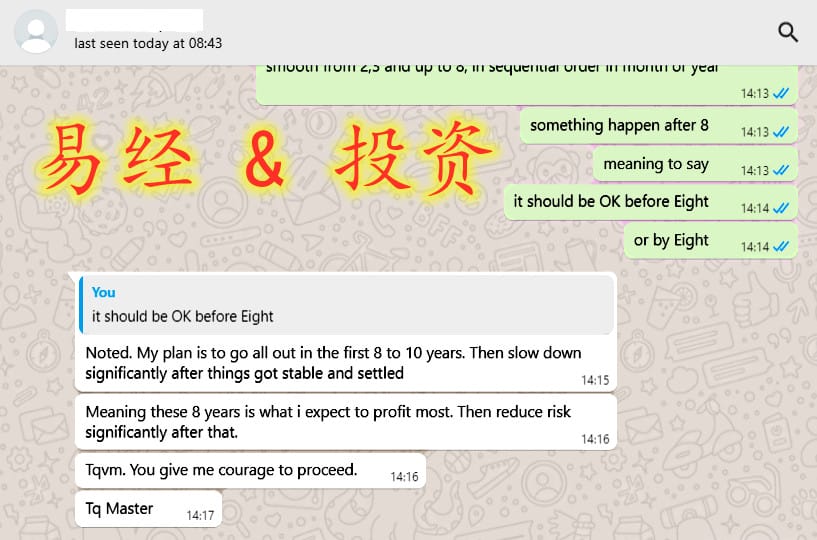This screenshot has height=540, width=817.
Task: Click read ticks on 'meaning to say' message
Action: (x=781, y=170)
